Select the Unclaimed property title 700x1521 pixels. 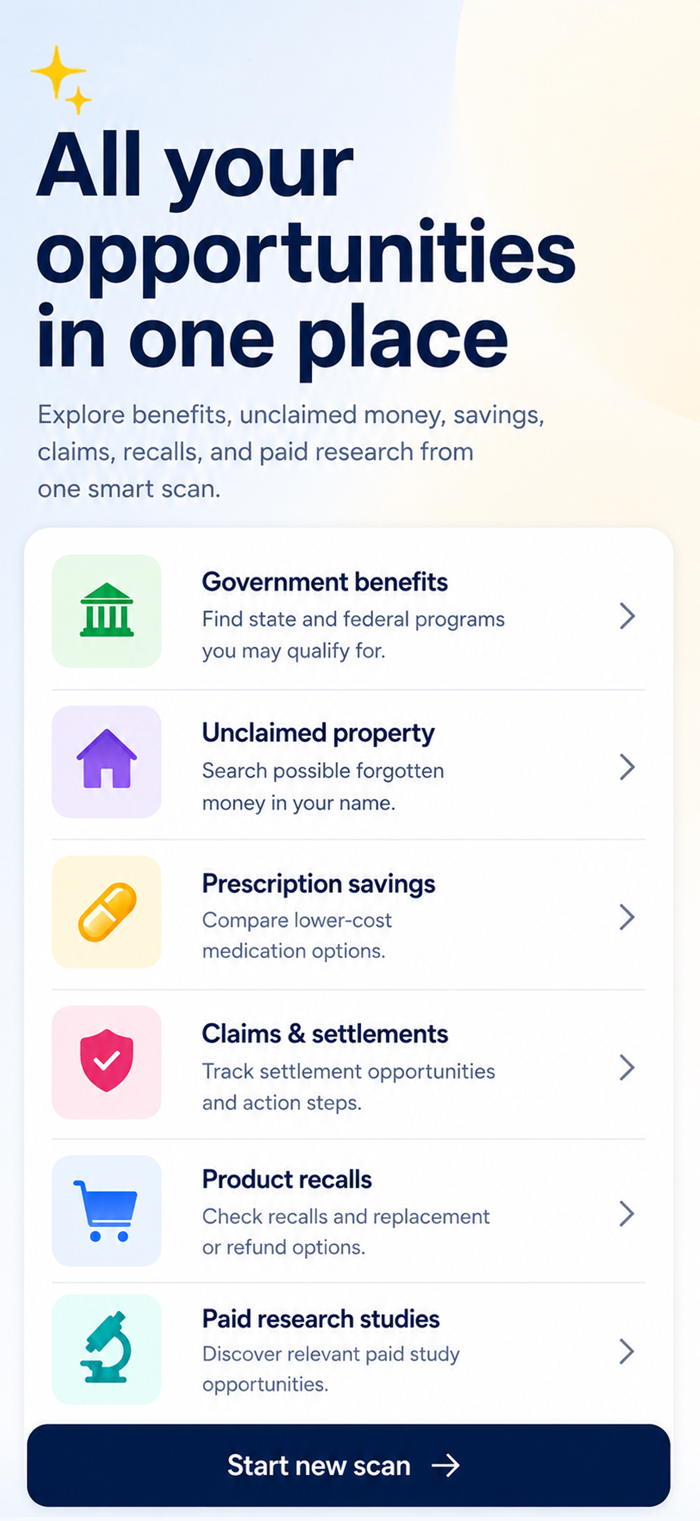(x=318, y=733)
